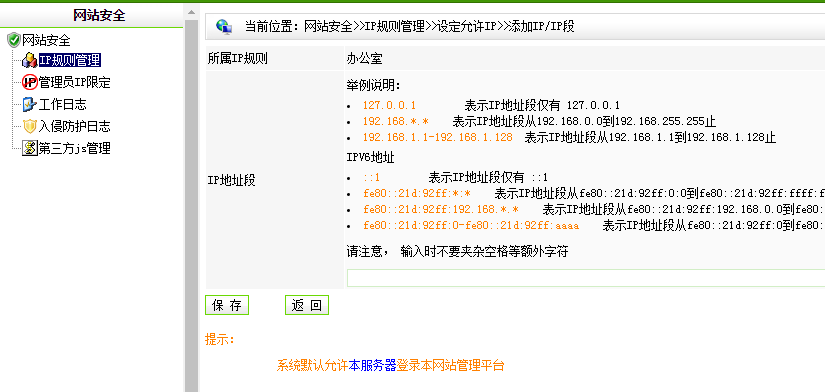
Task: Click the fe80::21d:92ff:0-fe80::21d:92ff:aaaa example
Action: pos(471,226)
